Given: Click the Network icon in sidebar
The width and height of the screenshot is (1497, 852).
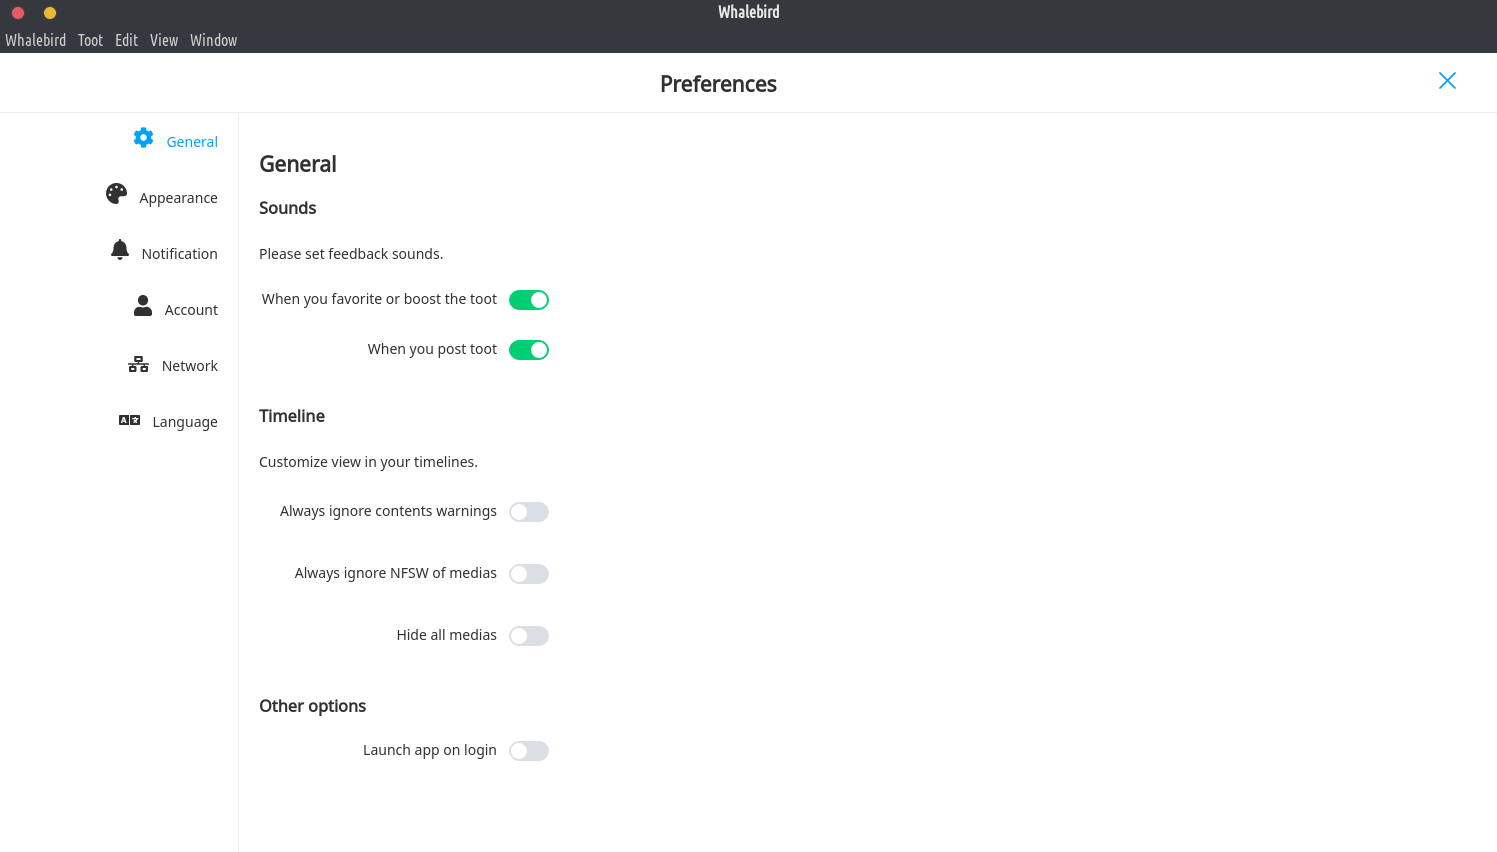Looking at the screenshot, I should pyautogui.click(x=138, y=364).
